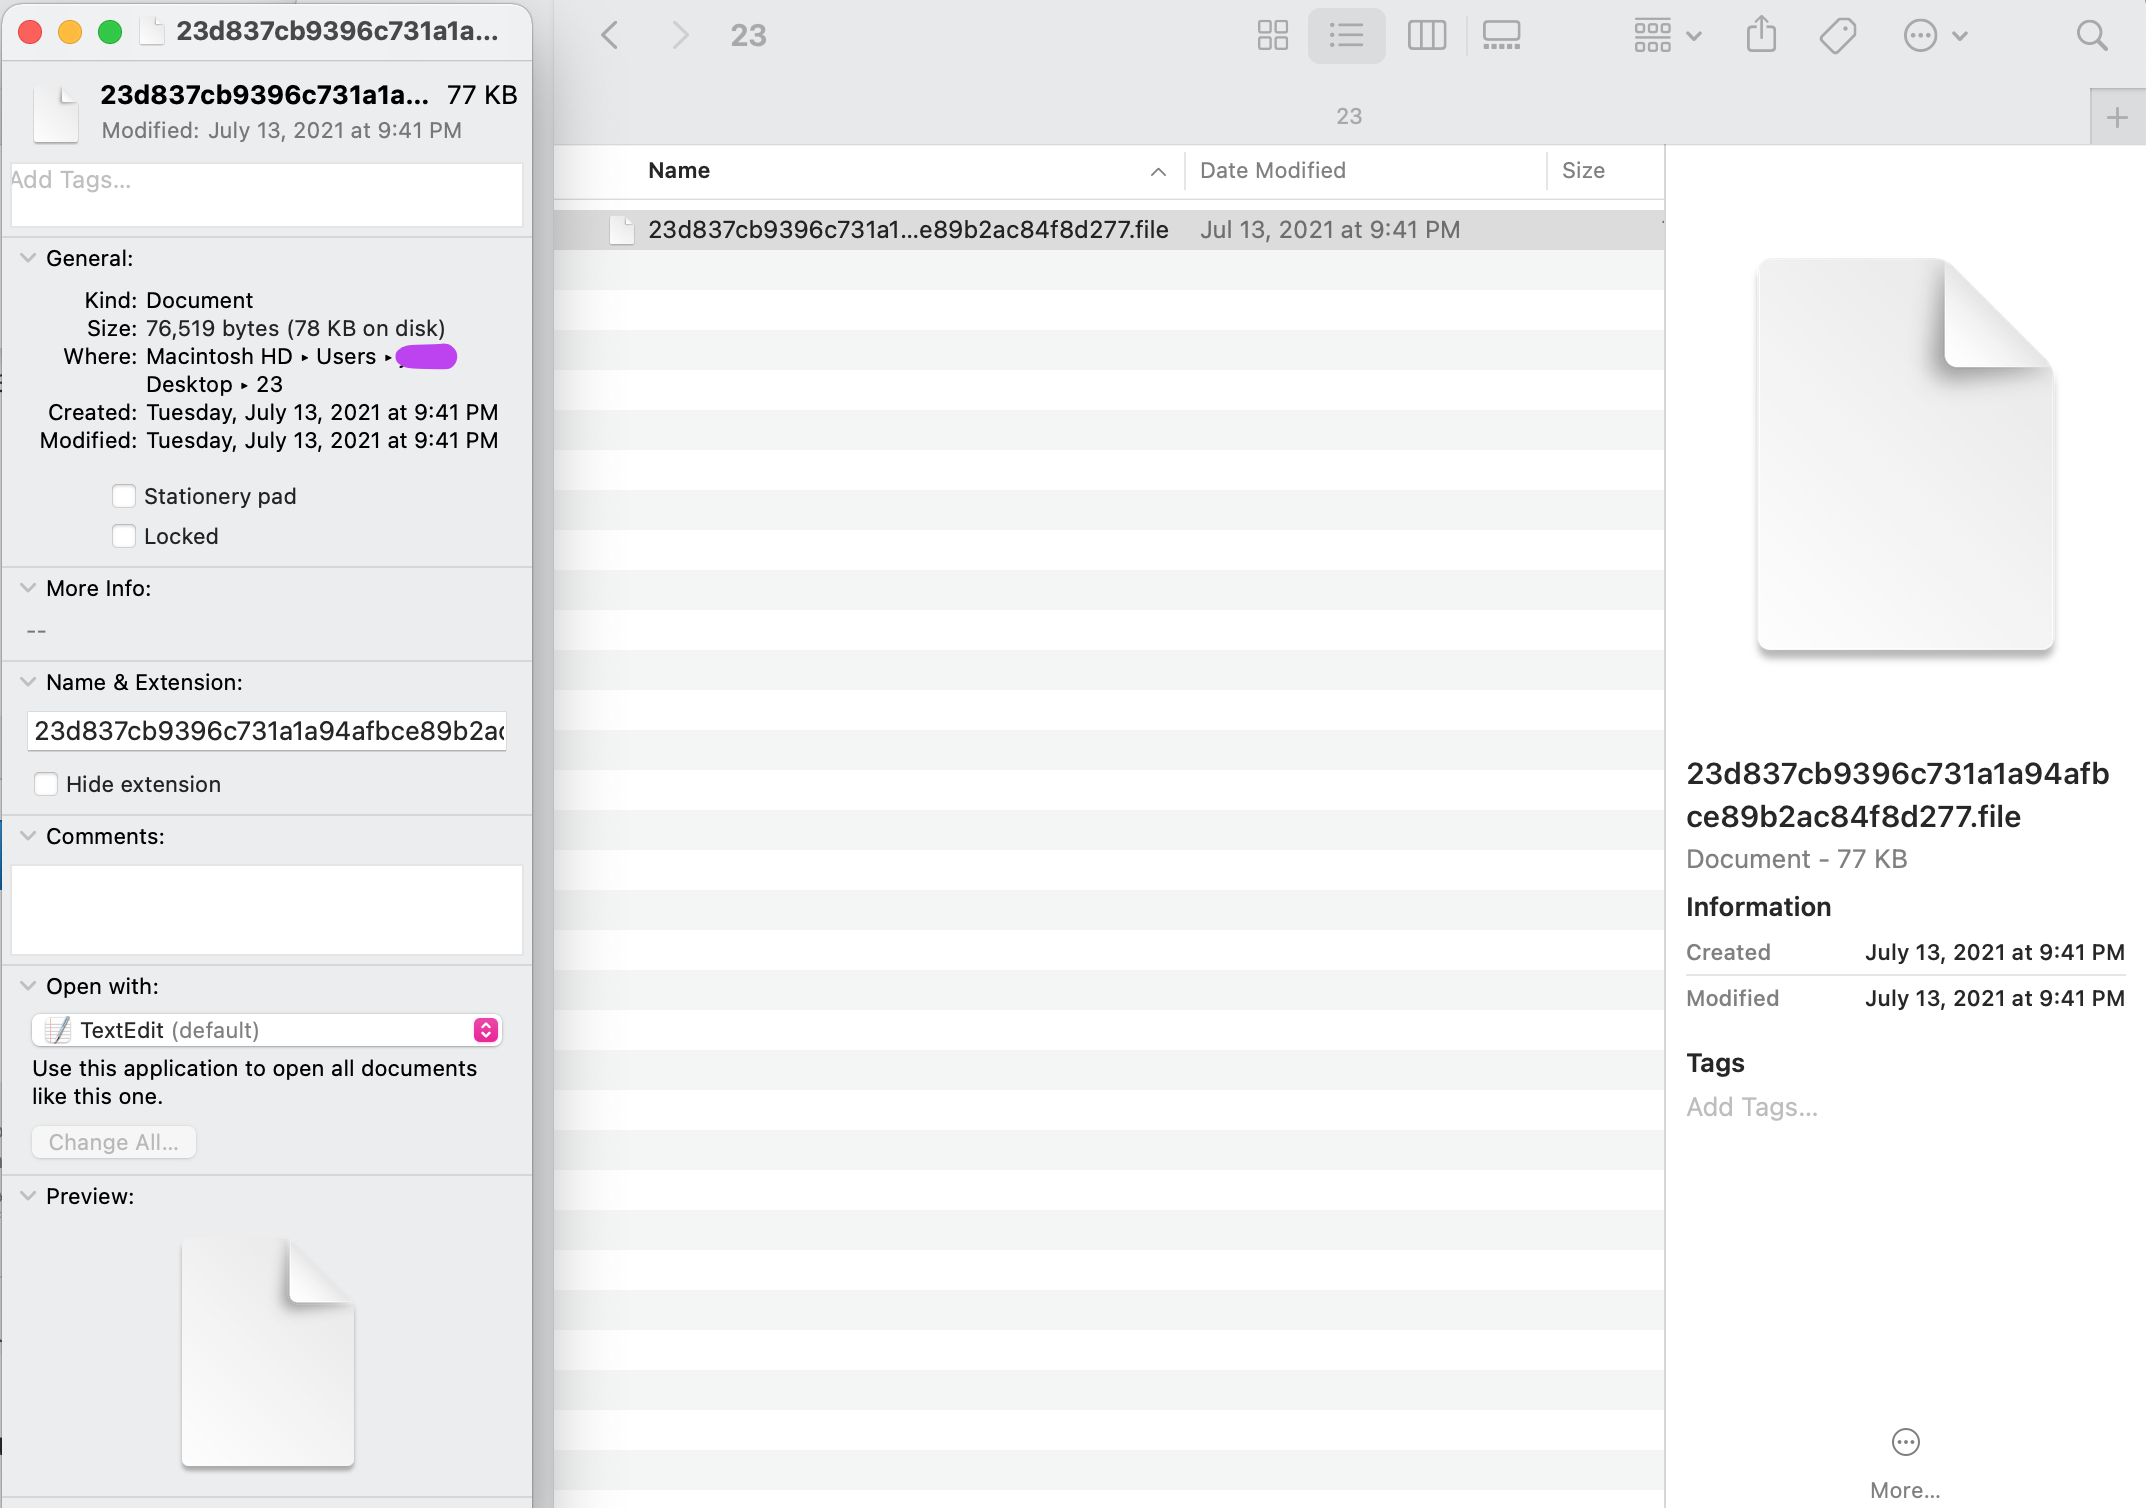The image size is (2146, 1508).
Task: Click the Name & Extension filename field
Action: (x=266, y=731)
